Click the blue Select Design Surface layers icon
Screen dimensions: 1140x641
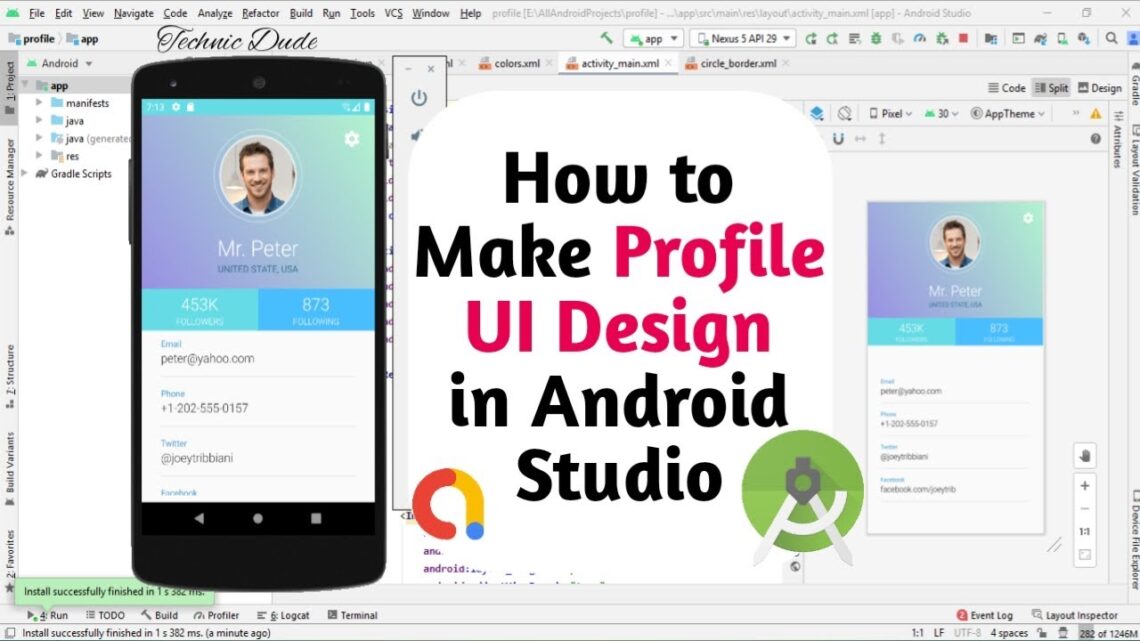point(816,113)
